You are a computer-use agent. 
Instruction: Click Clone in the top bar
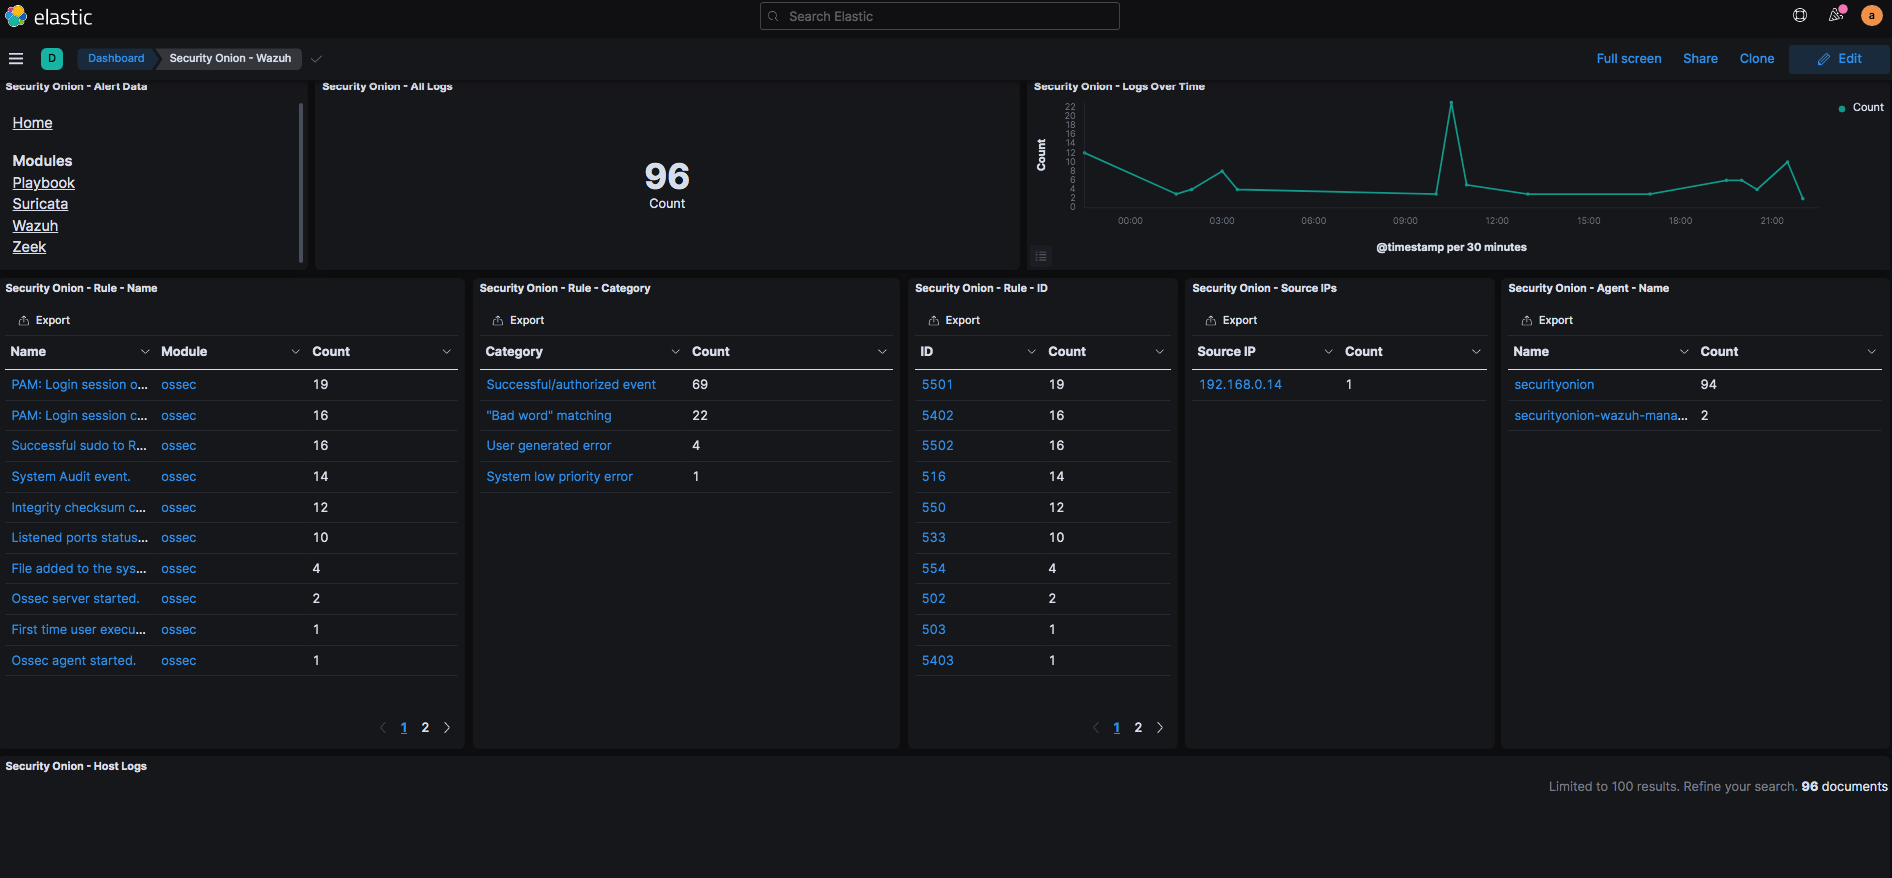[x=1757, y=58]
